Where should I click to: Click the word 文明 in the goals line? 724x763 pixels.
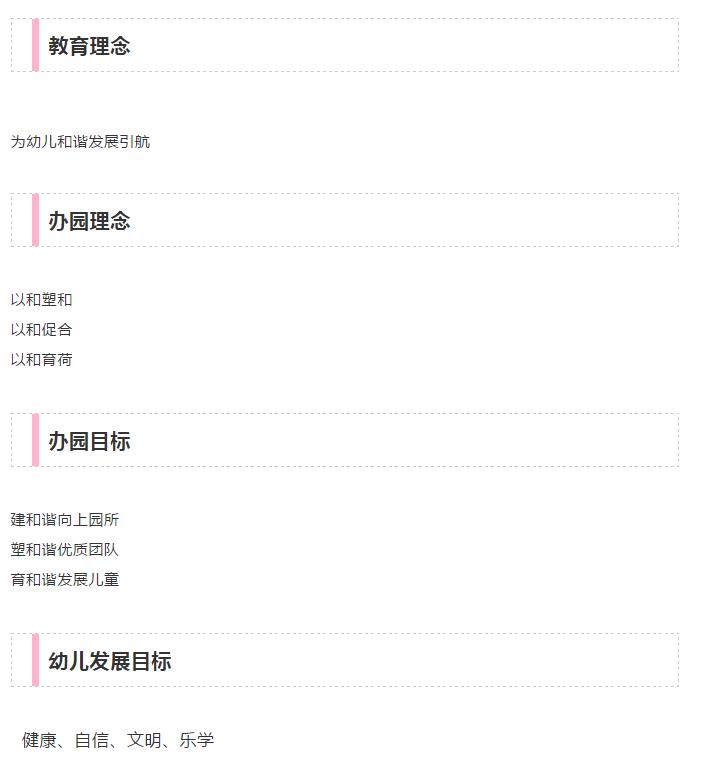(144, 740)
